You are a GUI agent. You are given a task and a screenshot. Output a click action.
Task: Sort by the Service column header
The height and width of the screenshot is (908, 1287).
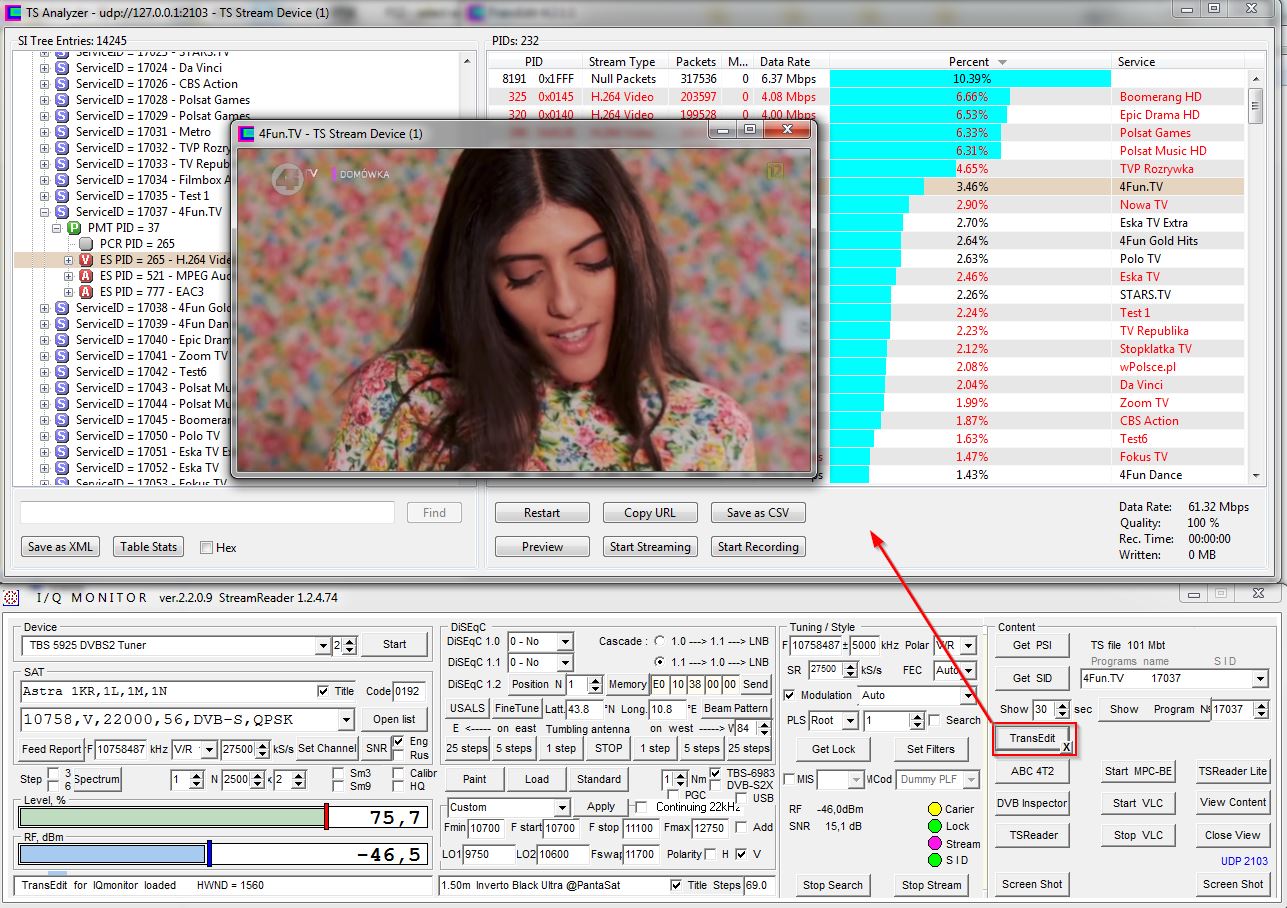tap(1178, 61)
